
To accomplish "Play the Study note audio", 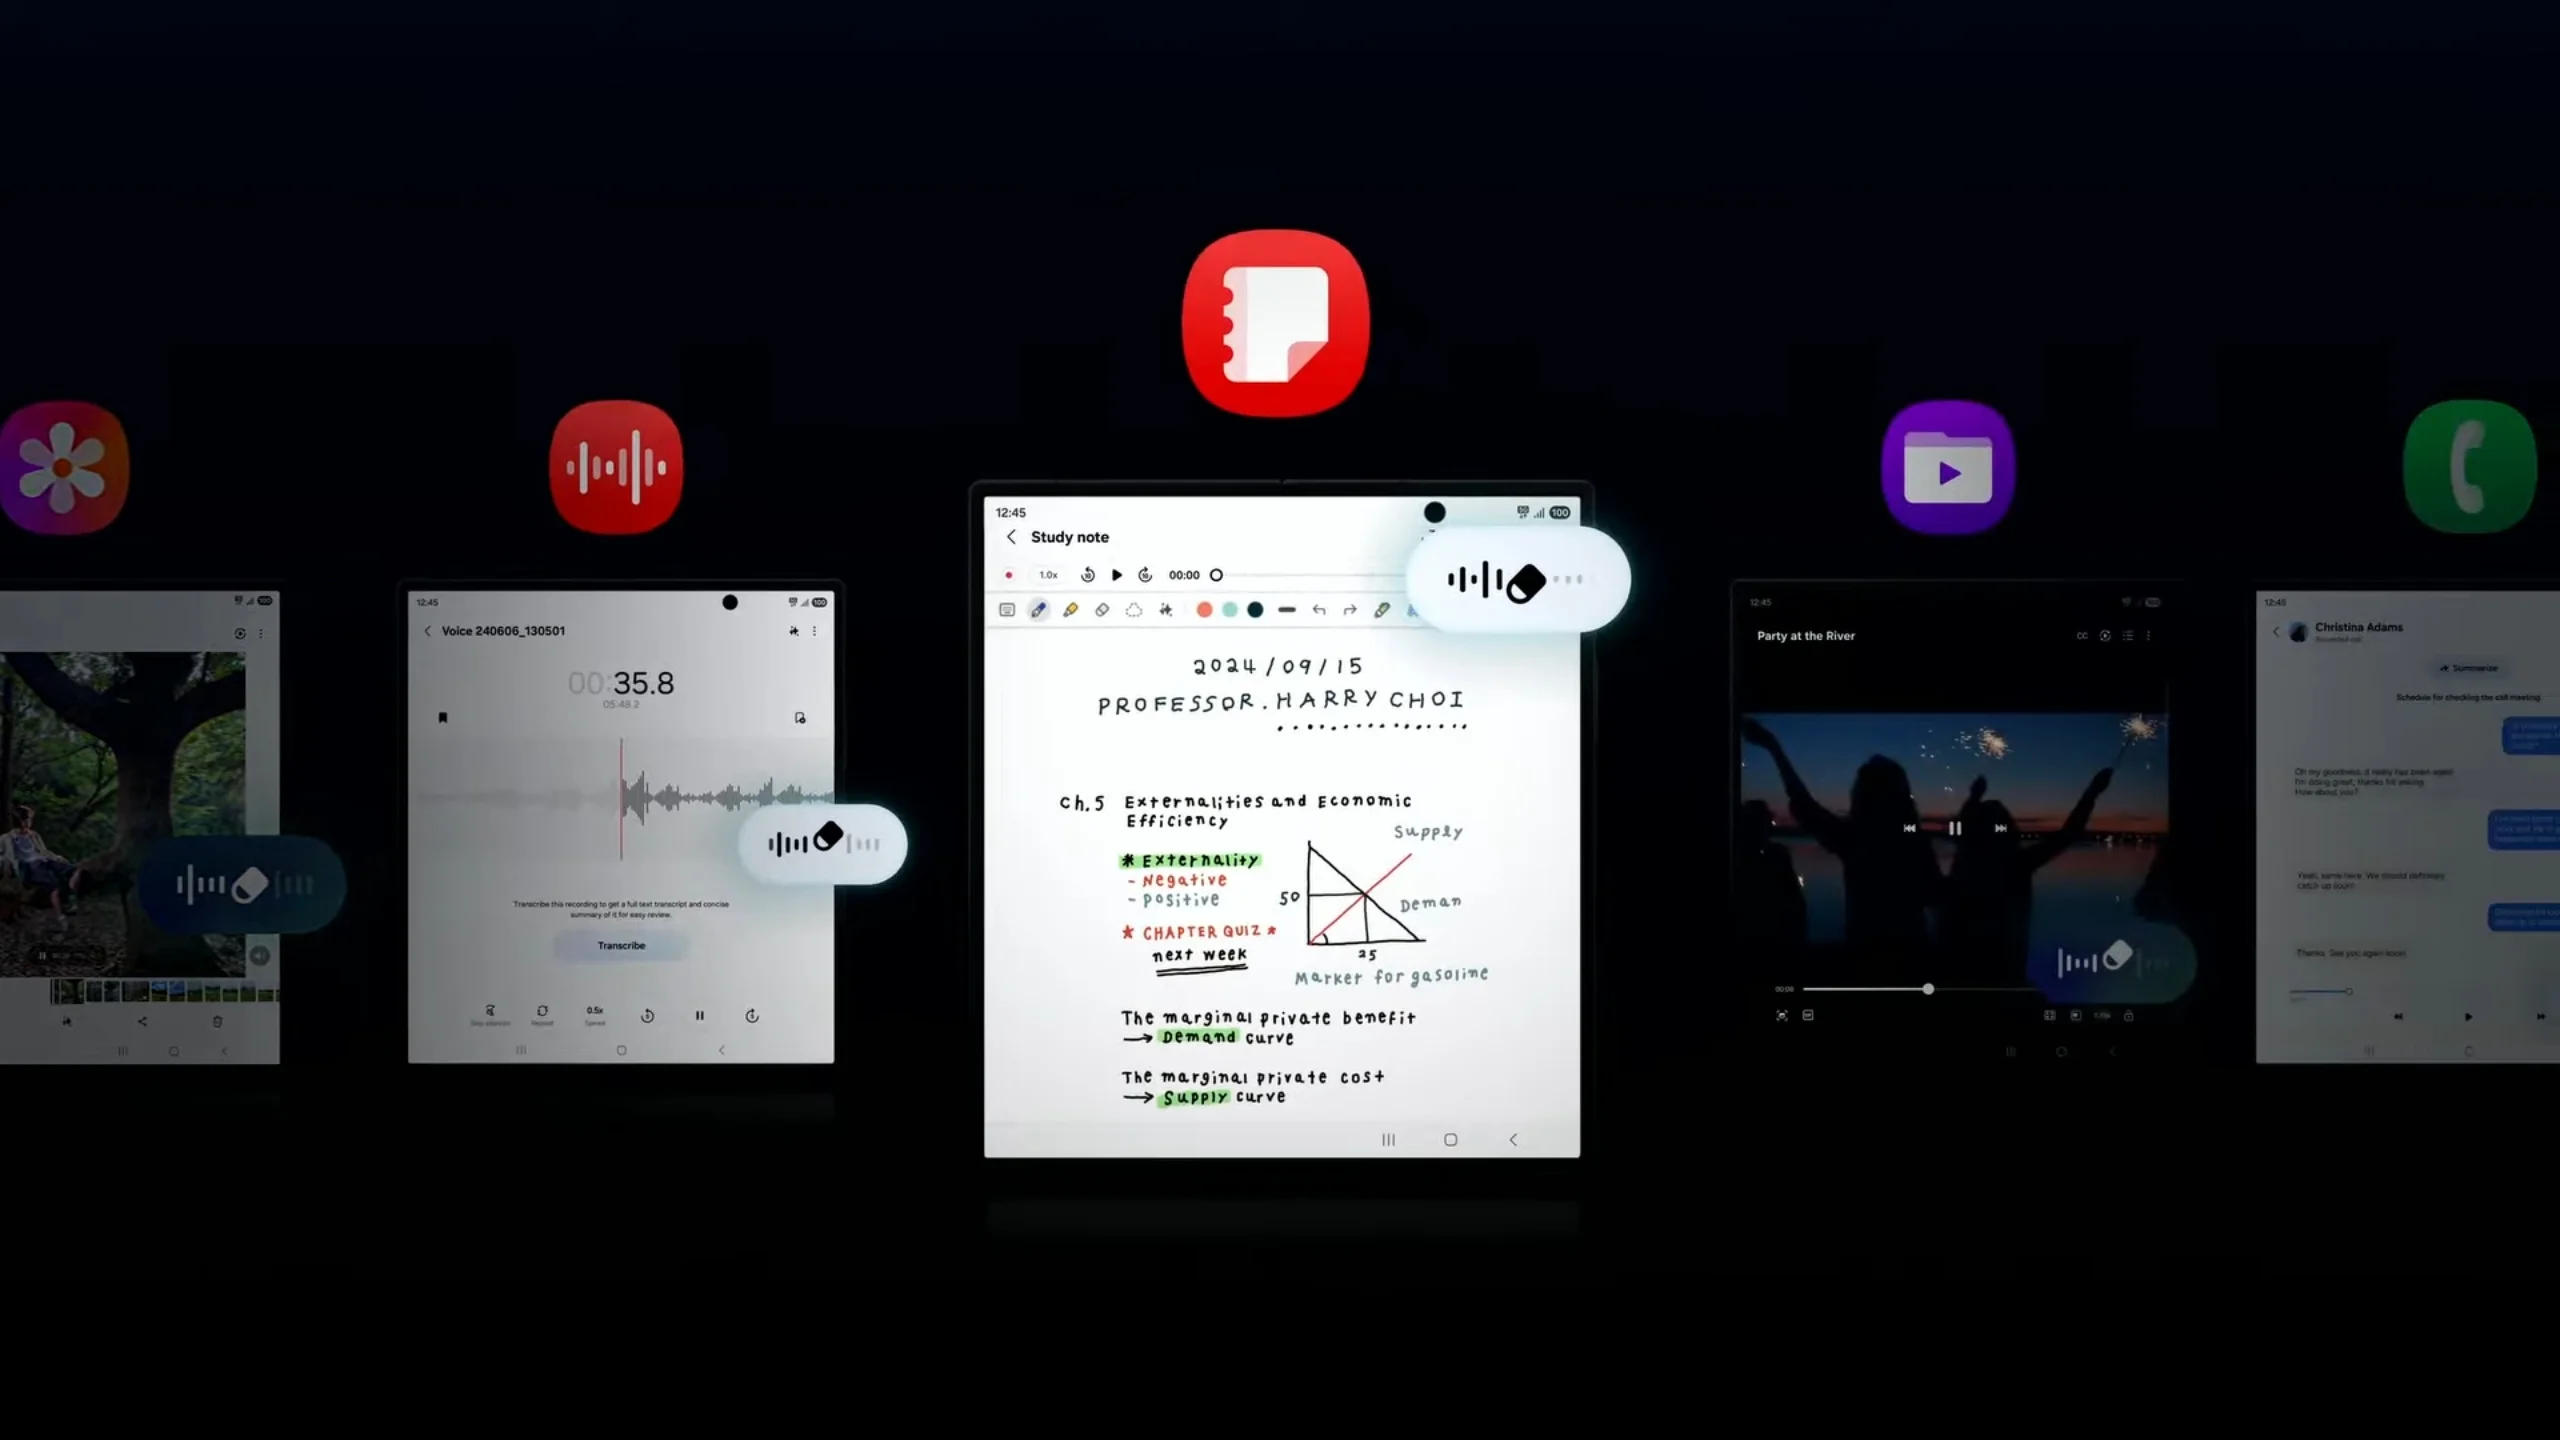I will [1117, 575].
